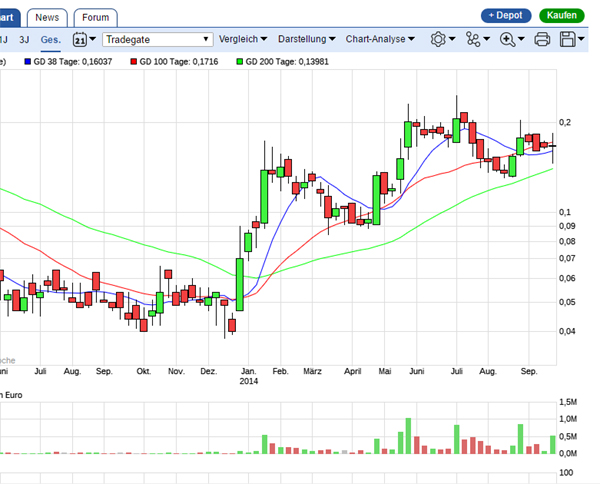The height and width of the screenshot is (484, 600).
Task: Select the Ges. time range
Action: tap(51, 39)
